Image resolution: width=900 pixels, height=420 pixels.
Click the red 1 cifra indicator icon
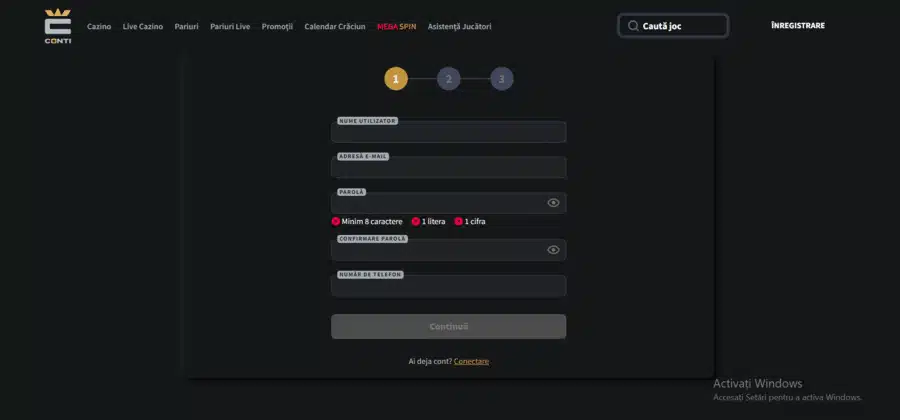coord(459,221)
